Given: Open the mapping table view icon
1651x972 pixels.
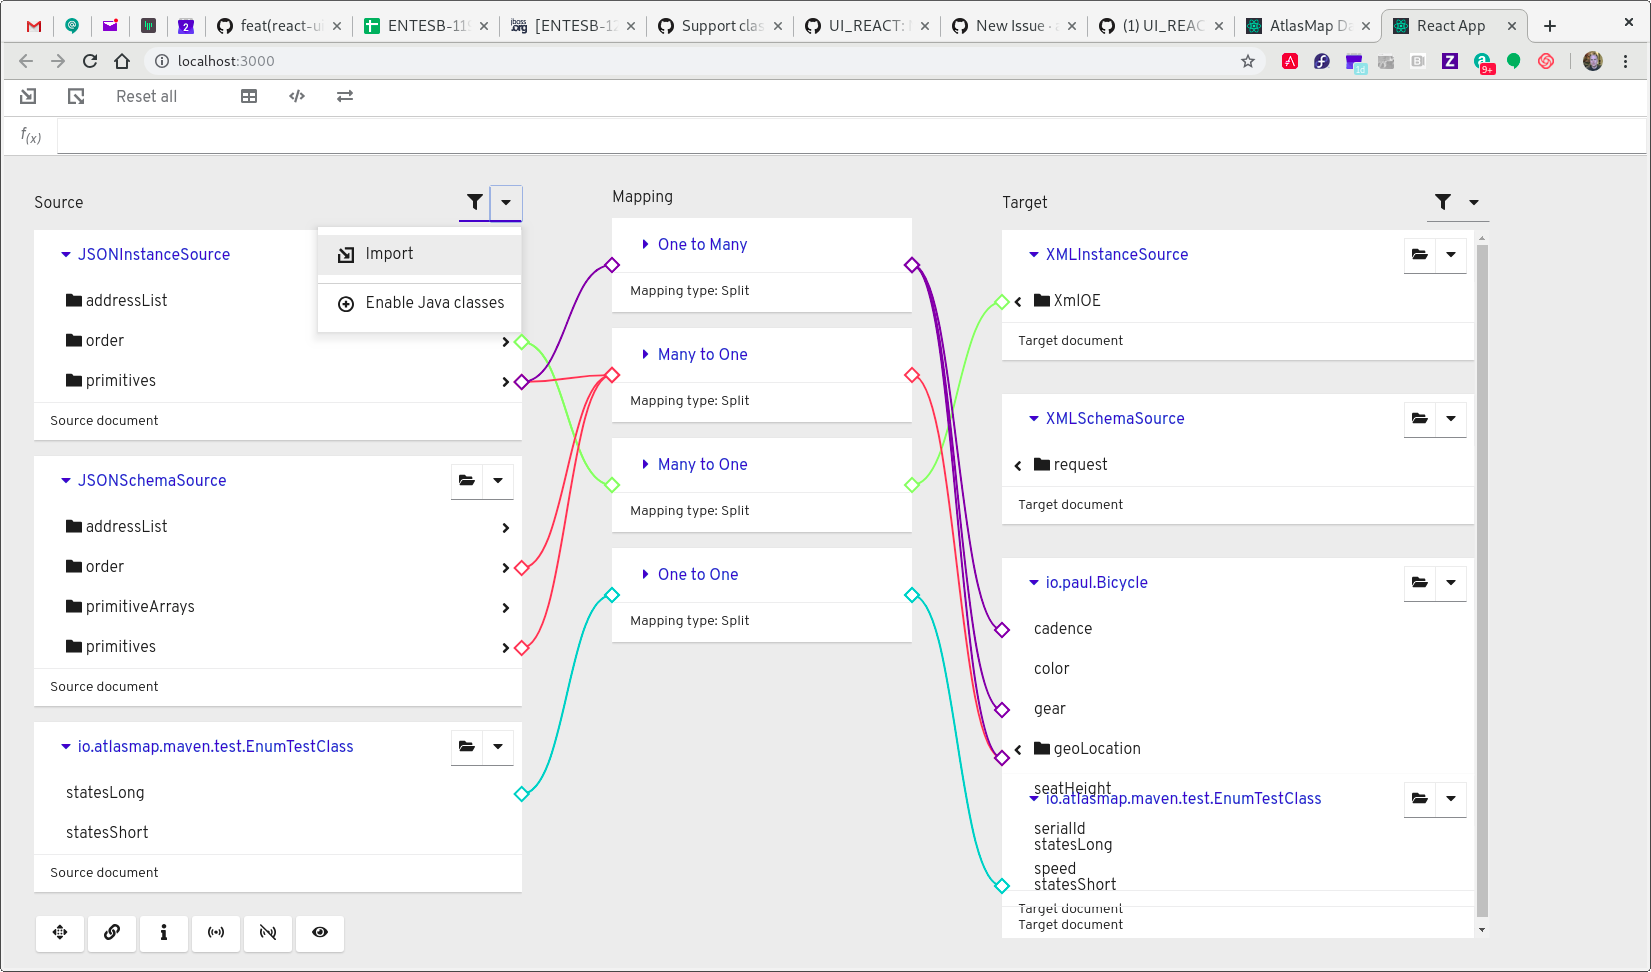Looking at the screenshot, I should pos(249,96).
